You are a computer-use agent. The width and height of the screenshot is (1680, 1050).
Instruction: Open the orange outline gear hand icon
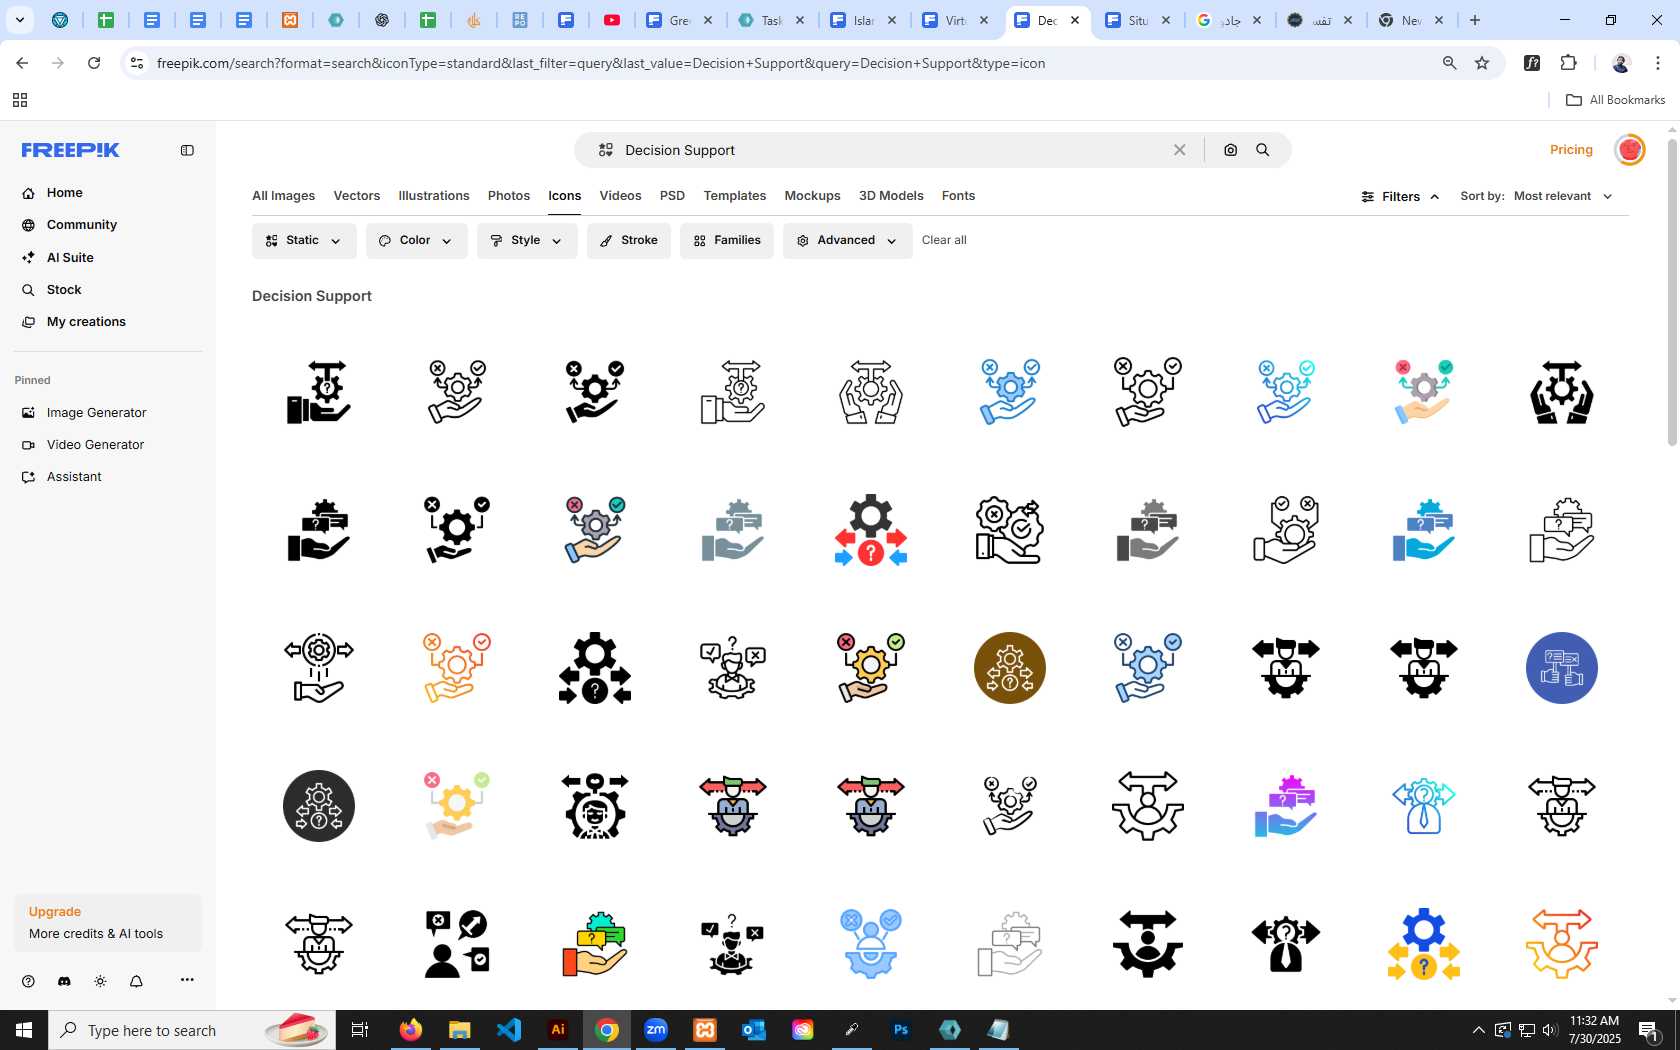click(x=457, y=668)
